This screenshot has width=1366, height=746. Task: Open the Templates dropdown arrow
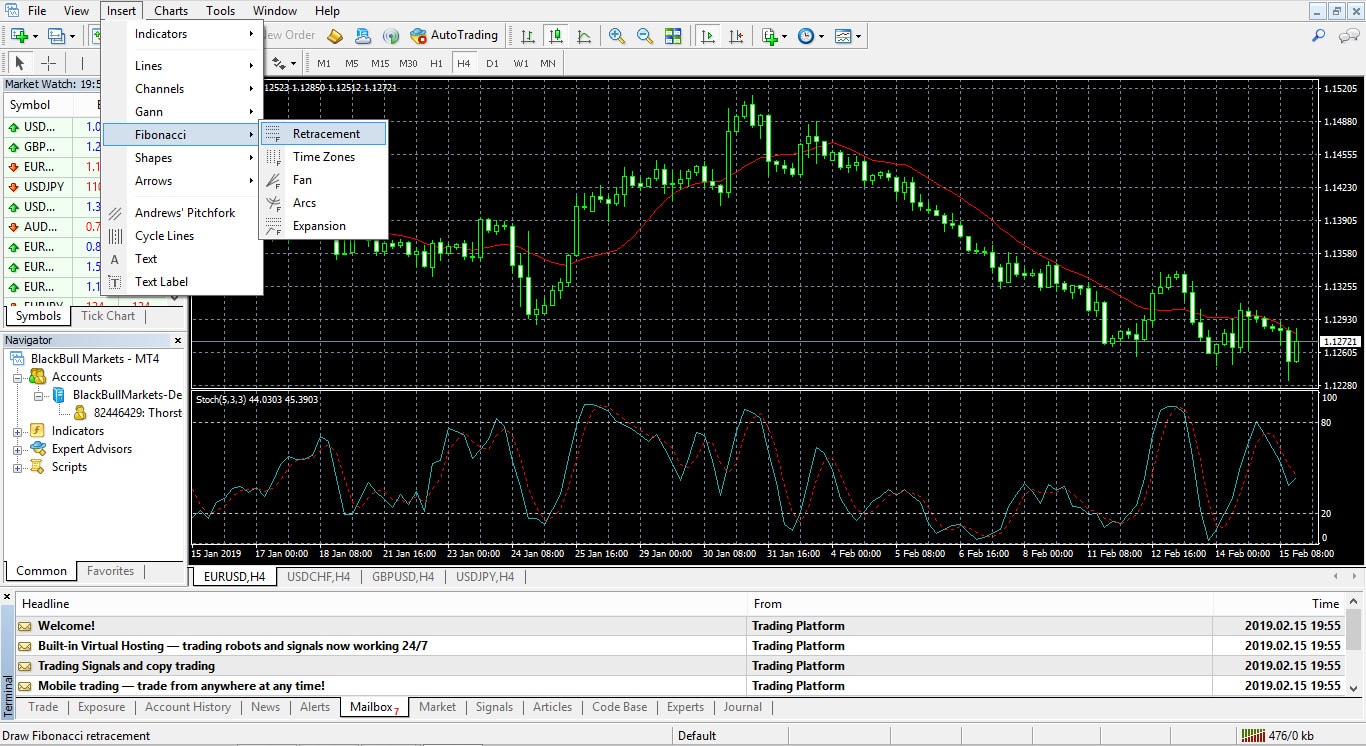point(859,37)
